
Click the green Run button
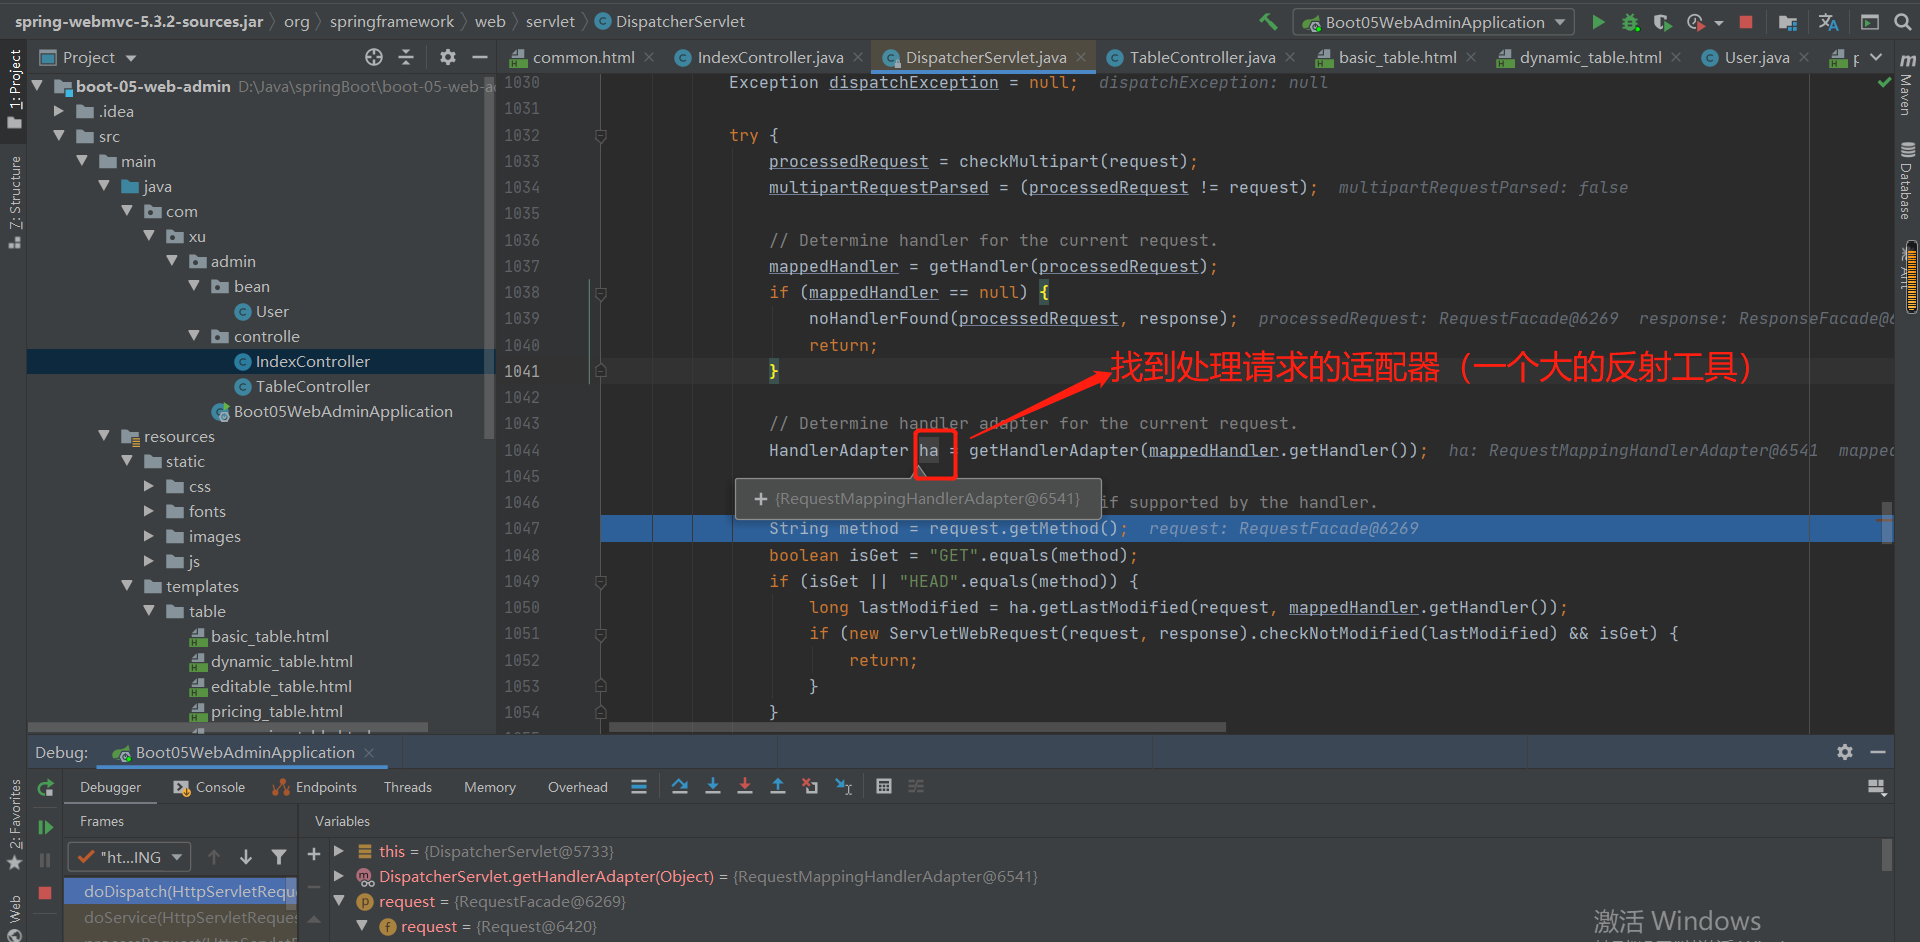[1598, 22]
